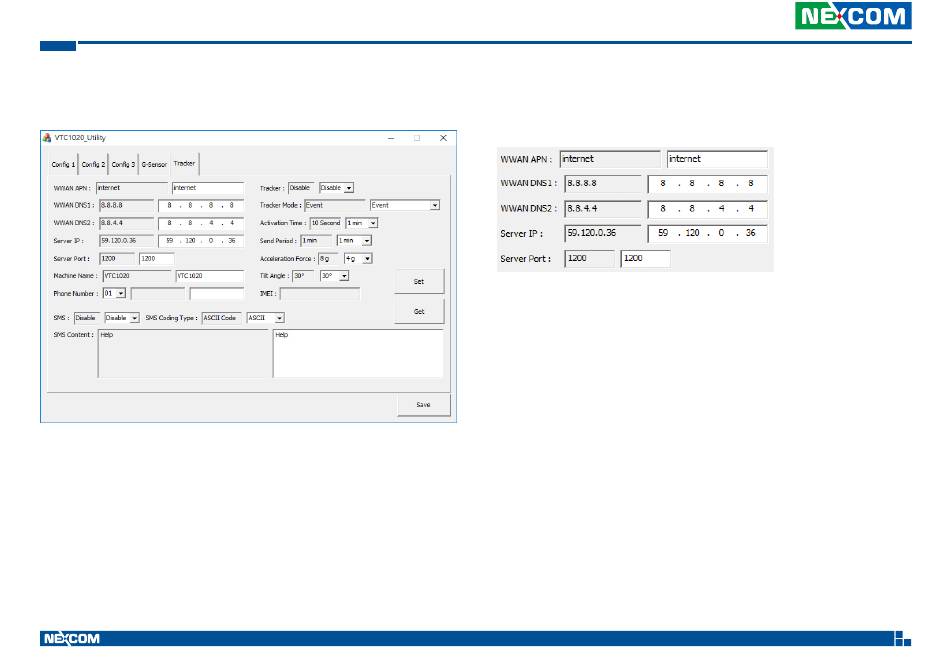Image resolution: width=950 pixels, height=664 pixels.
Task: Click the VTC1020_Utility title bar app icon
Action: click(x=47, y=138)
